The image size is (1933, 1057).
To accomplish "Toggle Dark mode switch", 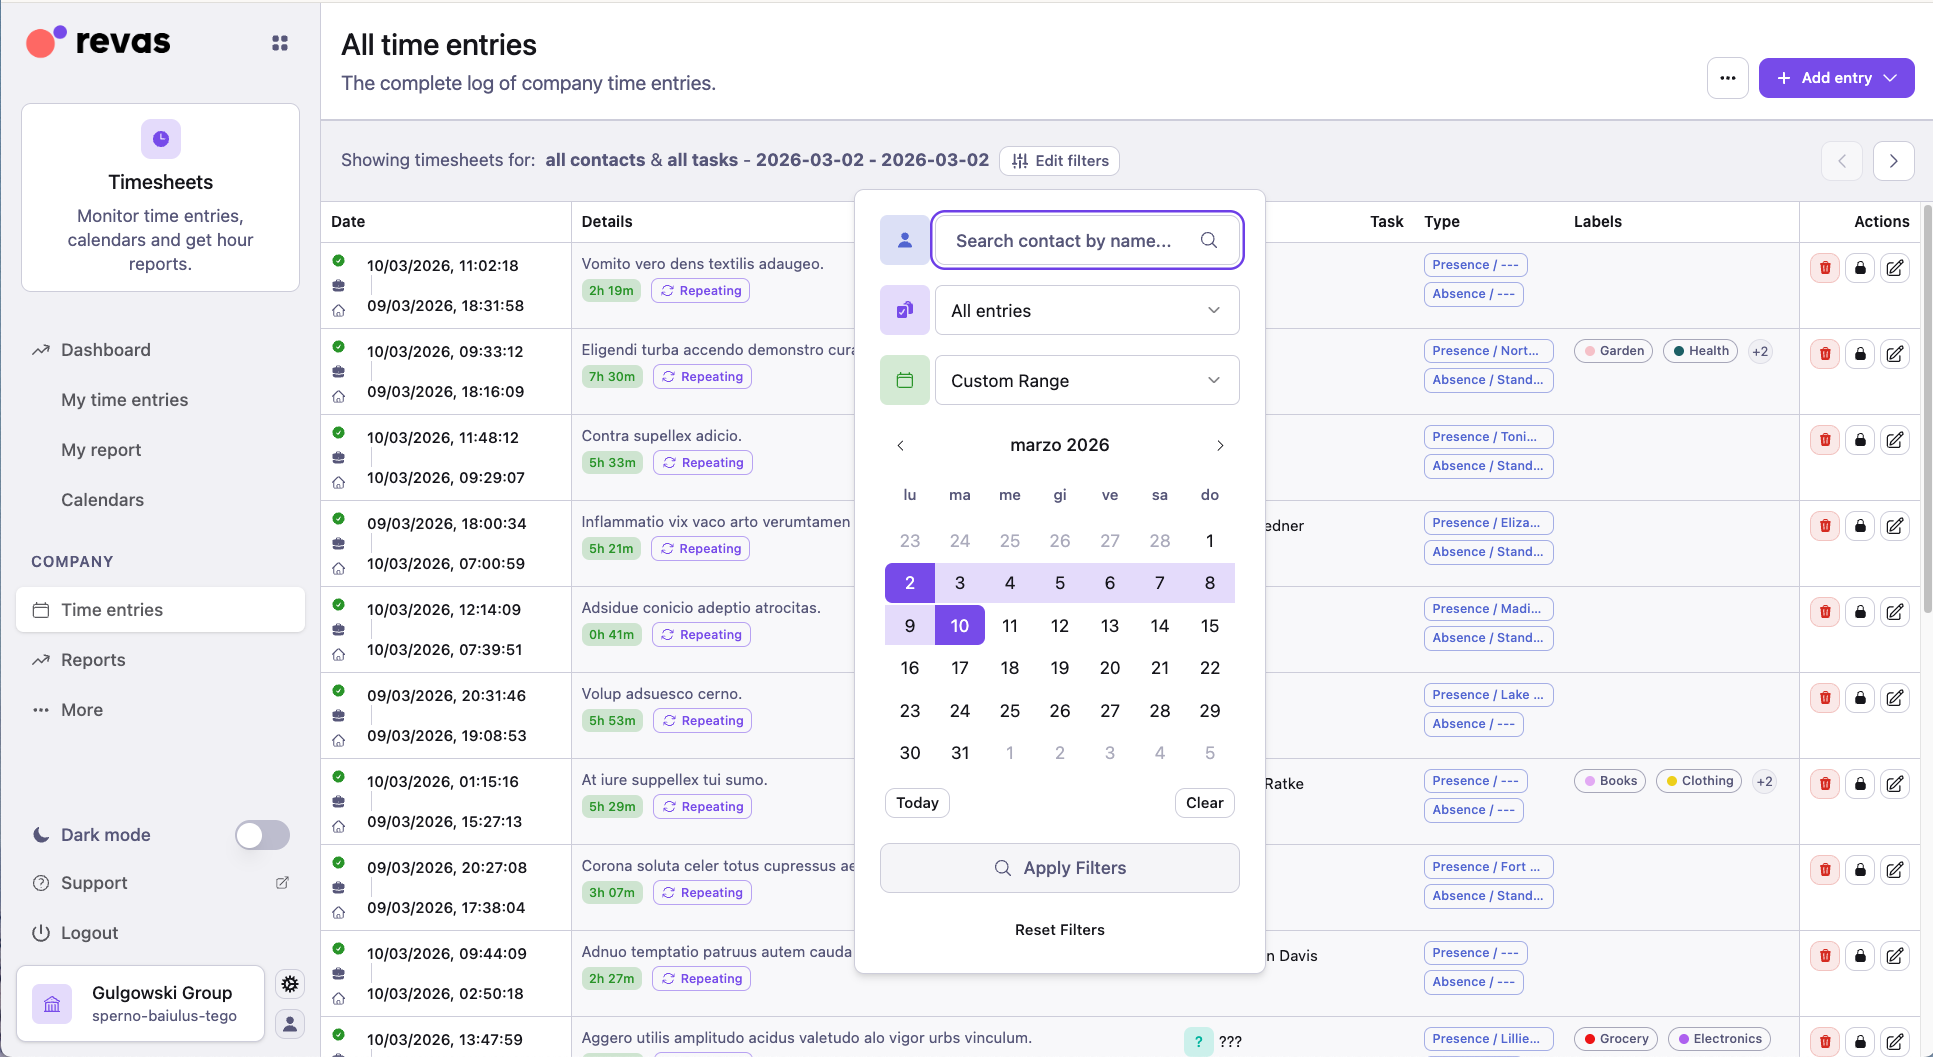I will point(262,835).
